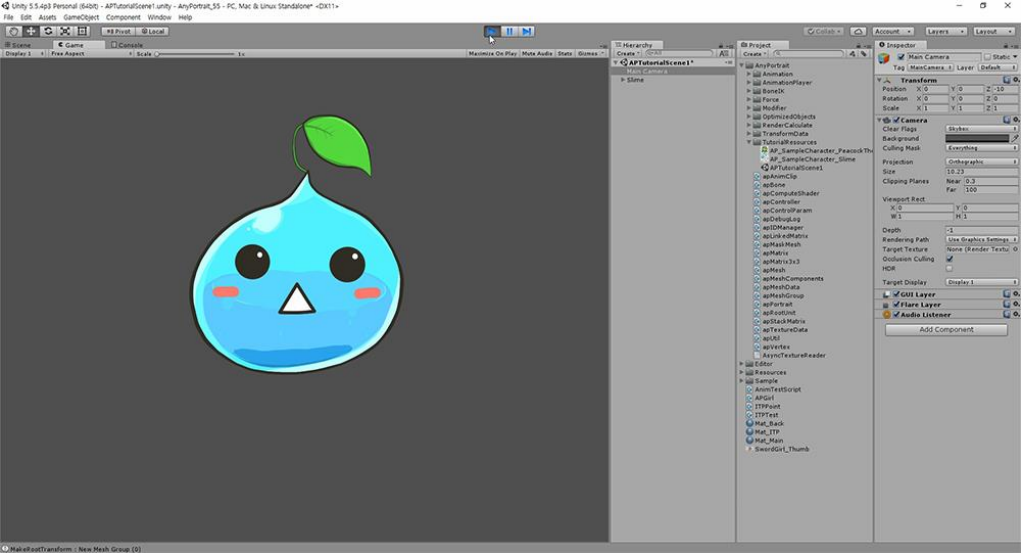Image resolution: width=1021 pixels, height=553 pixels.
Task: Open GUI Layer help icon
Action: point(1007,294)
